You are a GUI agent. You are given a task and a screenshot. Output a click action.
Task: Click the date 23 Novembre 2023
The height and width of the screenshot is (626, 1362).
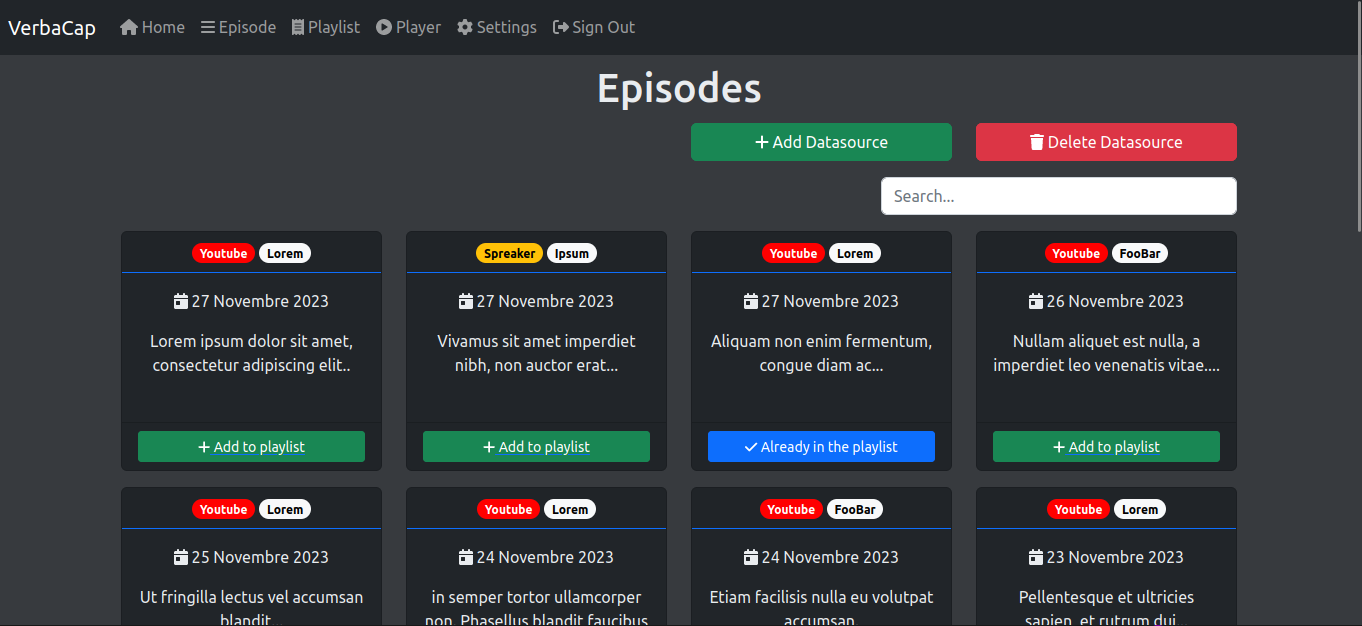(1115, 557)
